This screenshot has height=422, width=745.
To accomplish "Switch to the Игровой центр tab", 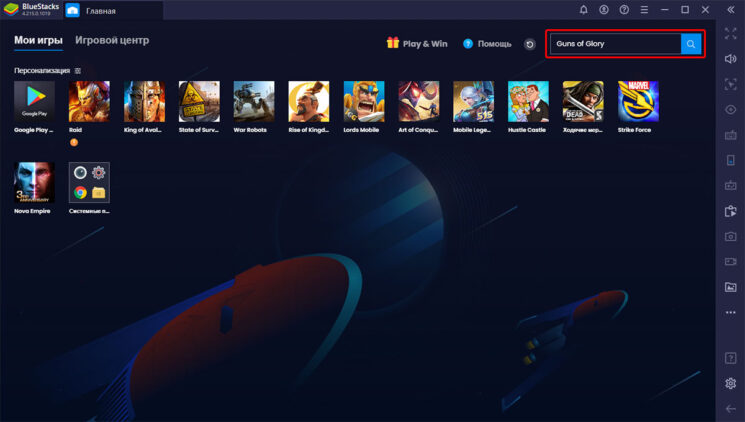I will click(x=112, y=41).
